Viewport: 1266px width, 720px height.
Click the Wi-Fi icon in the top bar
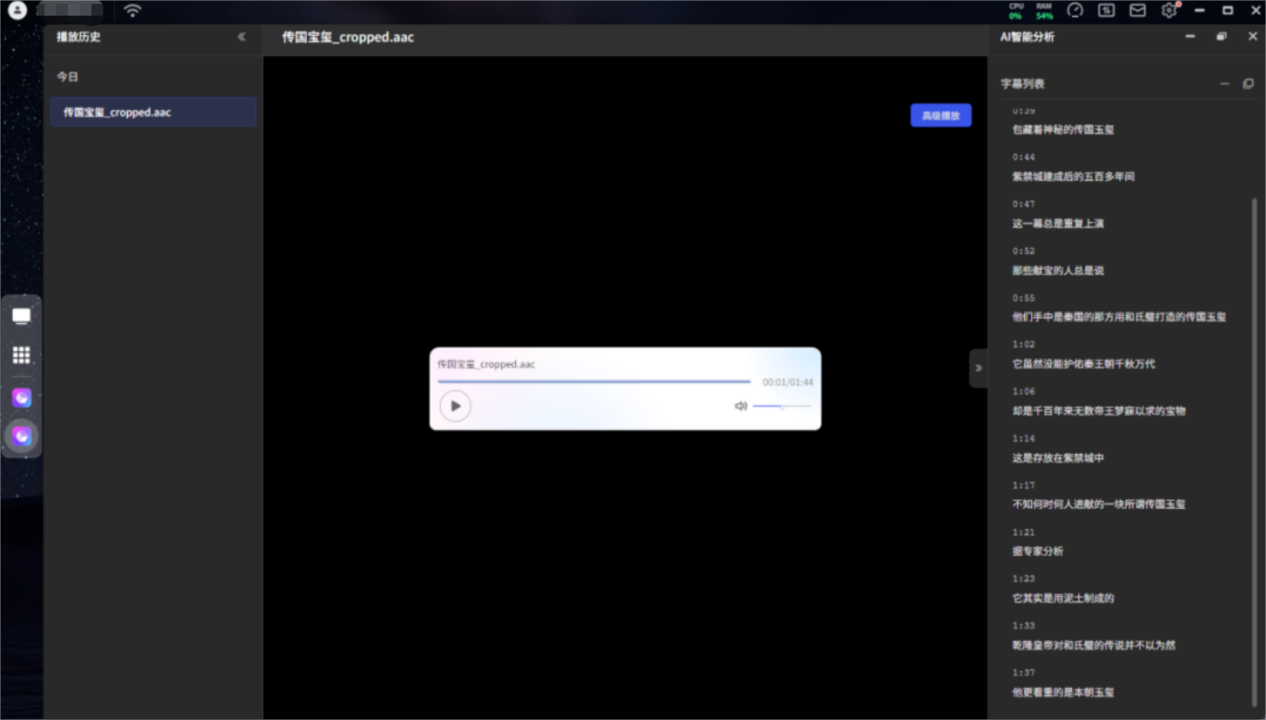click(133, 10)
